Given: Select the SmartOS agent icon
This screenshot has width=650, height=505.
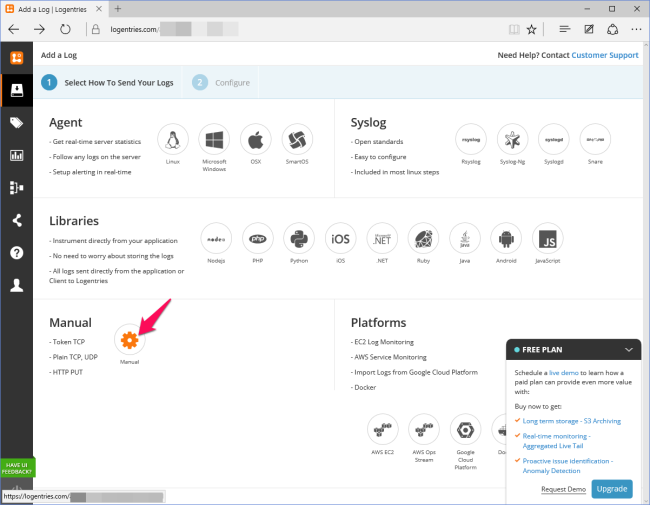Looking at the screenshot, I should tap(297, 140).
